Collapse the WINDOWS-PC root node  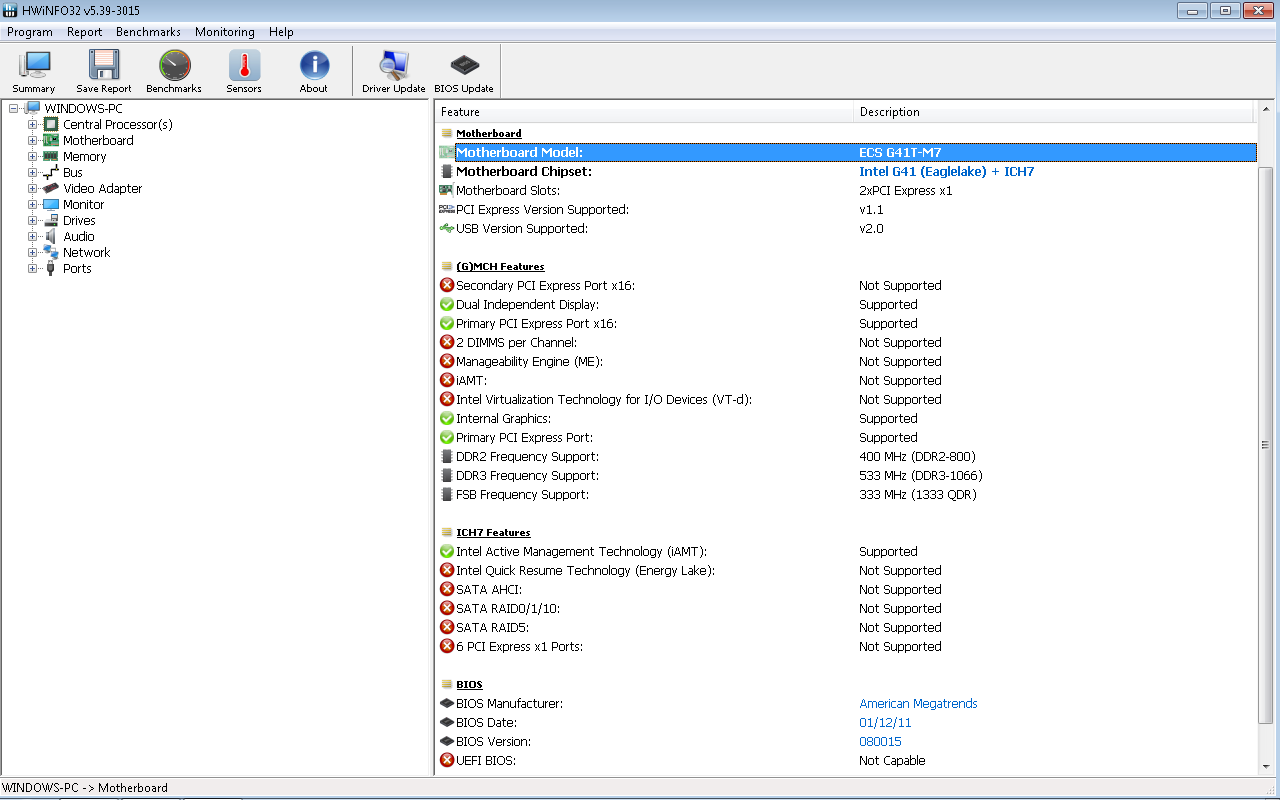tap(13, 108)
